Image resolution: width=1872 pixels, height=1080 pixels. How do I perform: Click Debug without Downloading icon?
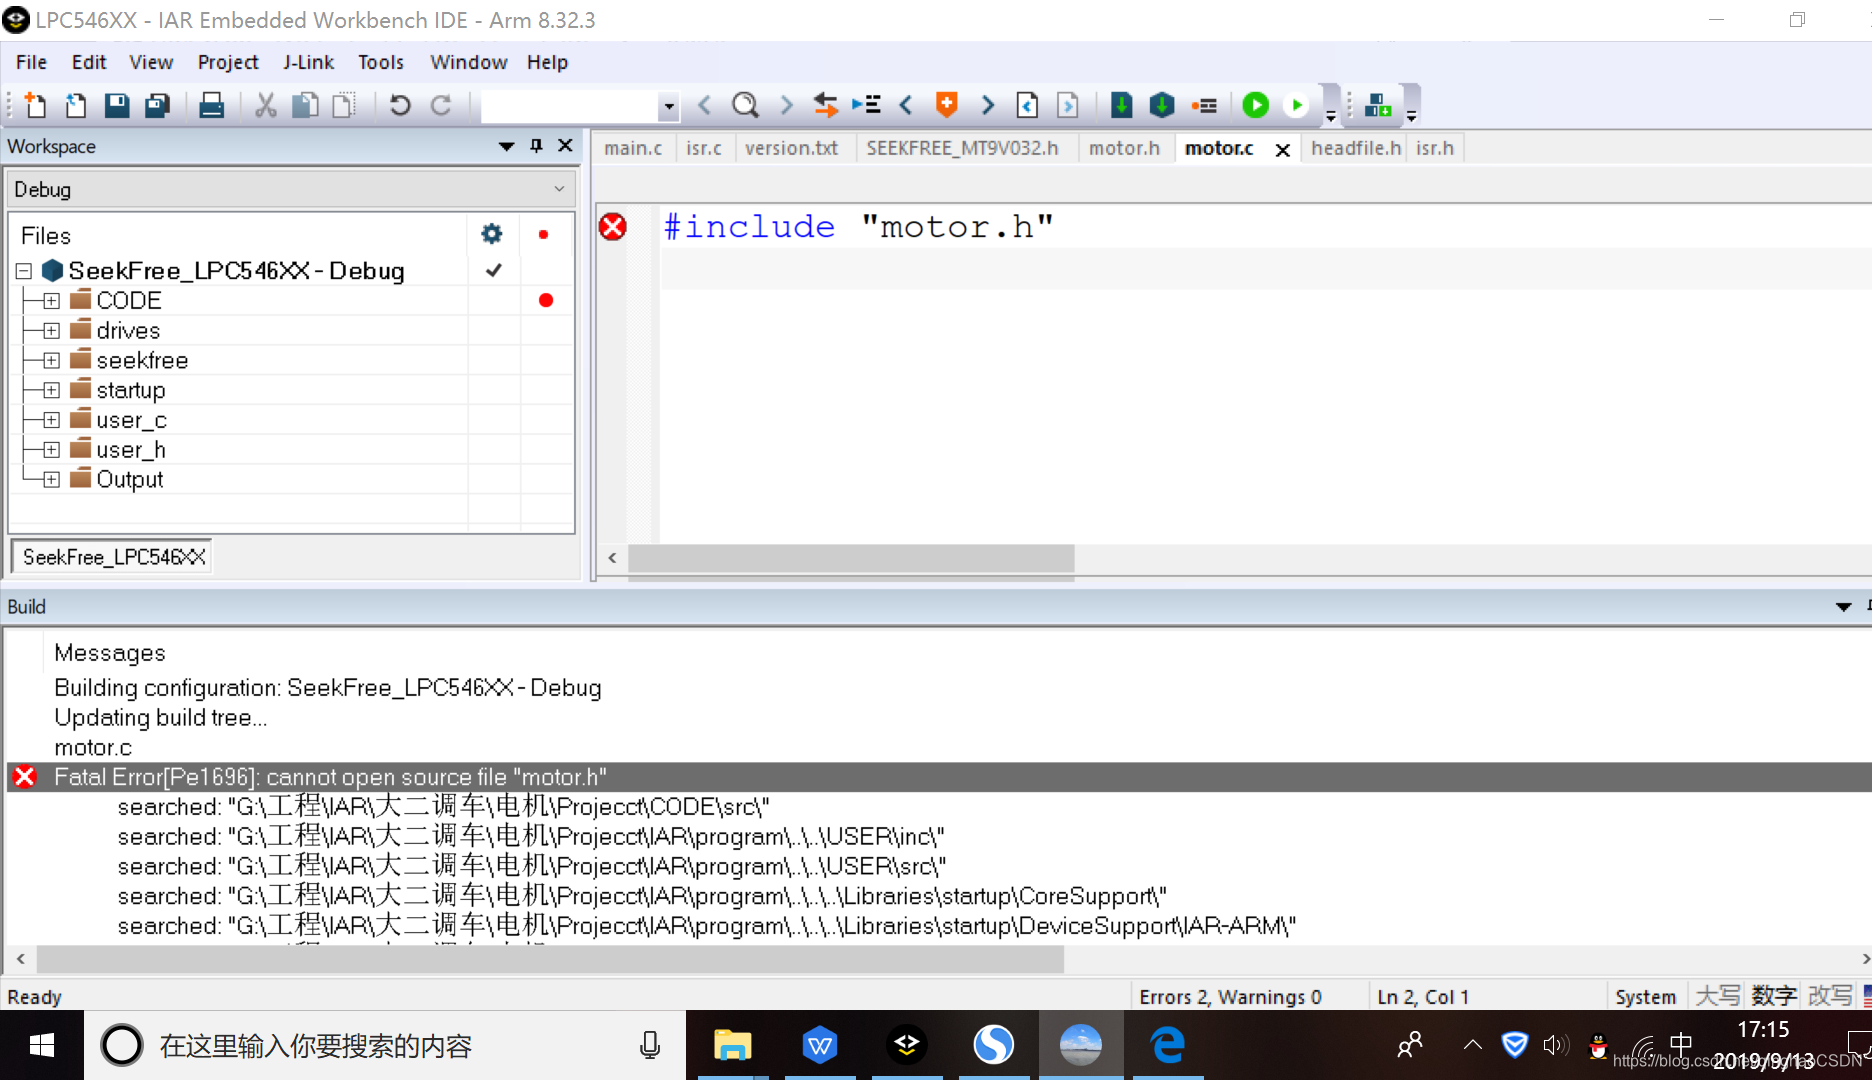(1297, 105)
